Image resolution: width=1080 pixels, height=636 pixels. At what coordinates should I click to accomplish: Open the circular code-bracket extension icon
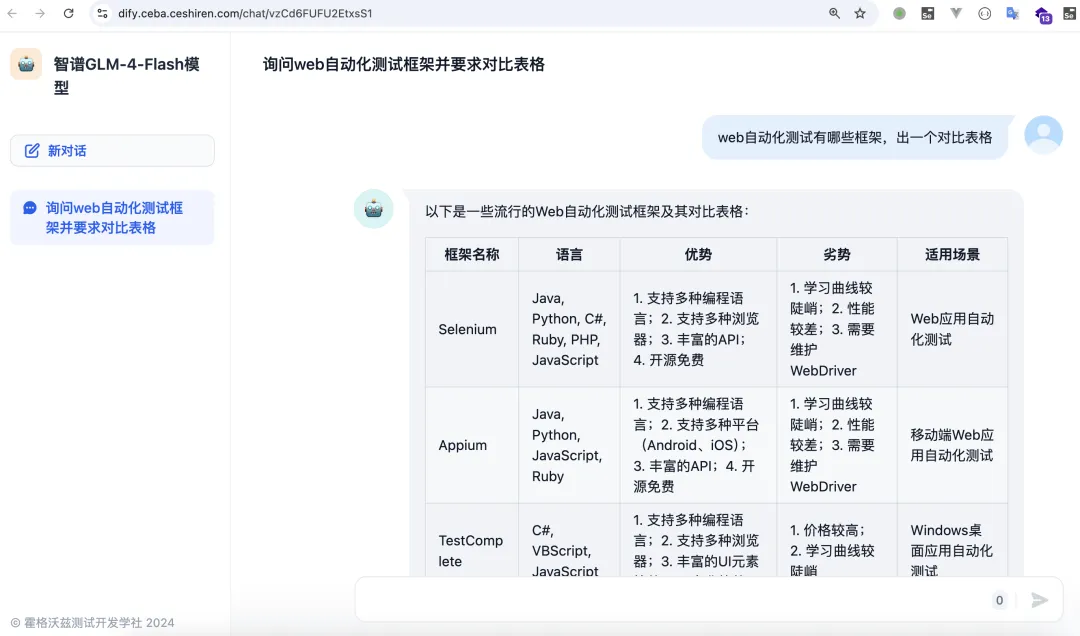[x=984, y=13]
